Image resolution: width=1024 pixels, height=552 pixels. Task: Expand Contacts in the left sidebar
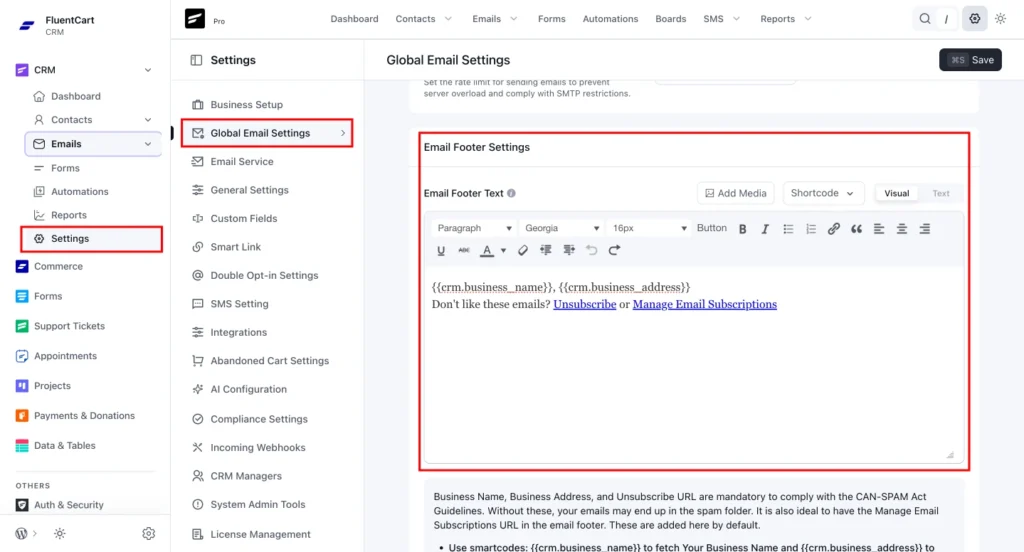148,120
